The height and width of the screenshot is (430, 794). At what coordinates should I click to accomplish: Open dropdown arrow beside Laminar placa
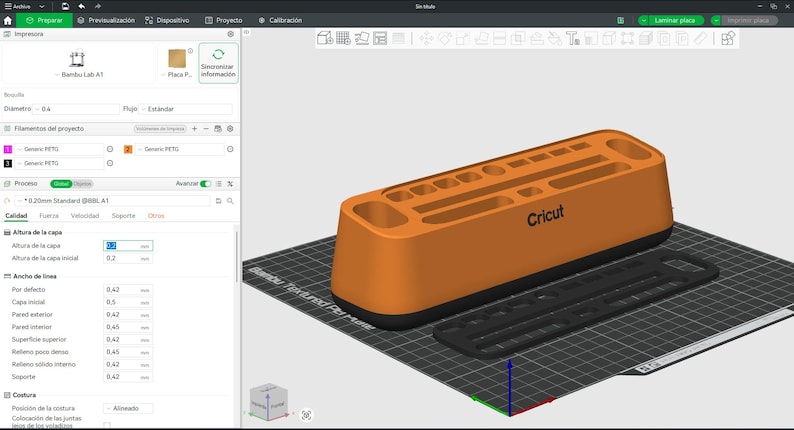(x=643, y=20)
